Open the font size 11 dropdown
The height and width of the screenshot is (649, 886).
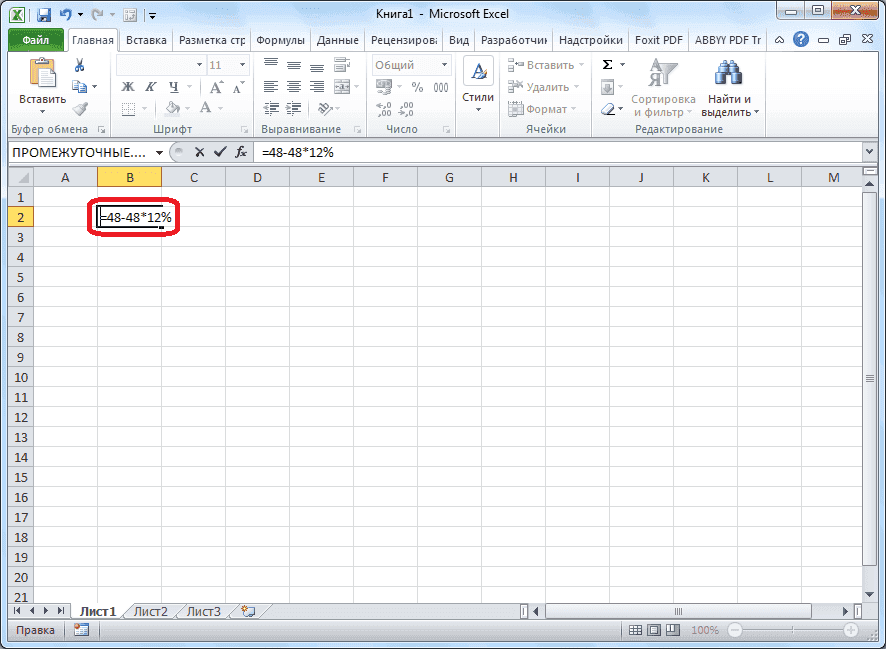click(x=242, y=65)
